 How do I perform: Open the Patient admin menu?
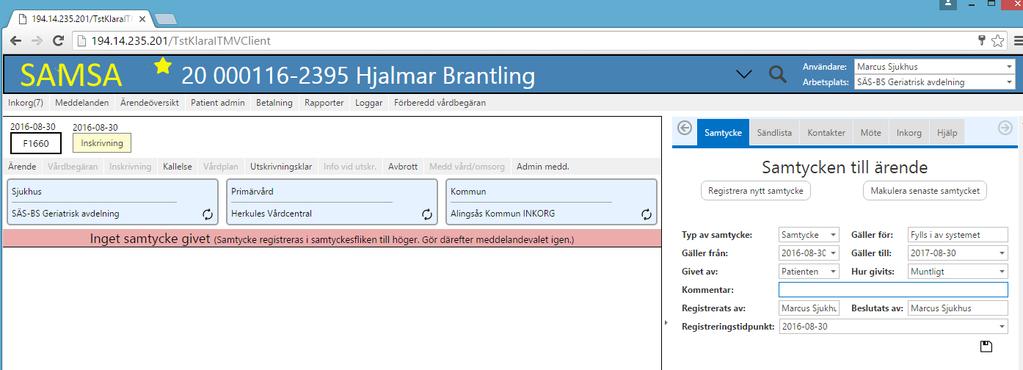pyautogui.click(x=218, y=102)
